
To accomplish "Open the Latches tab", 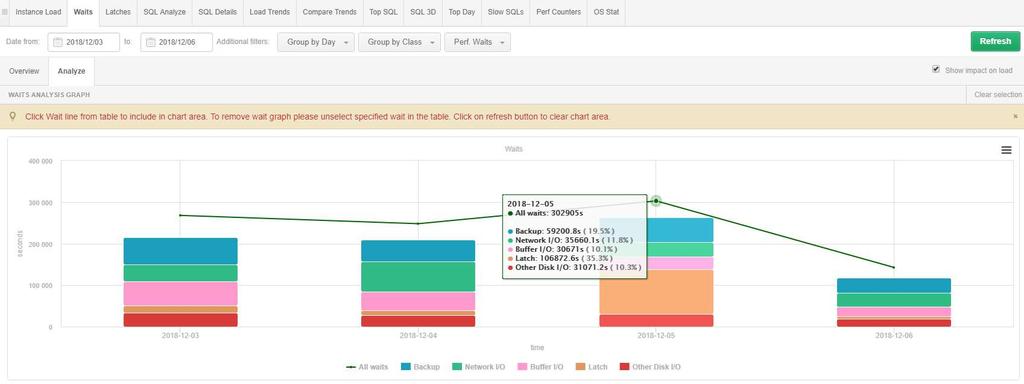I will coord(118,12).
